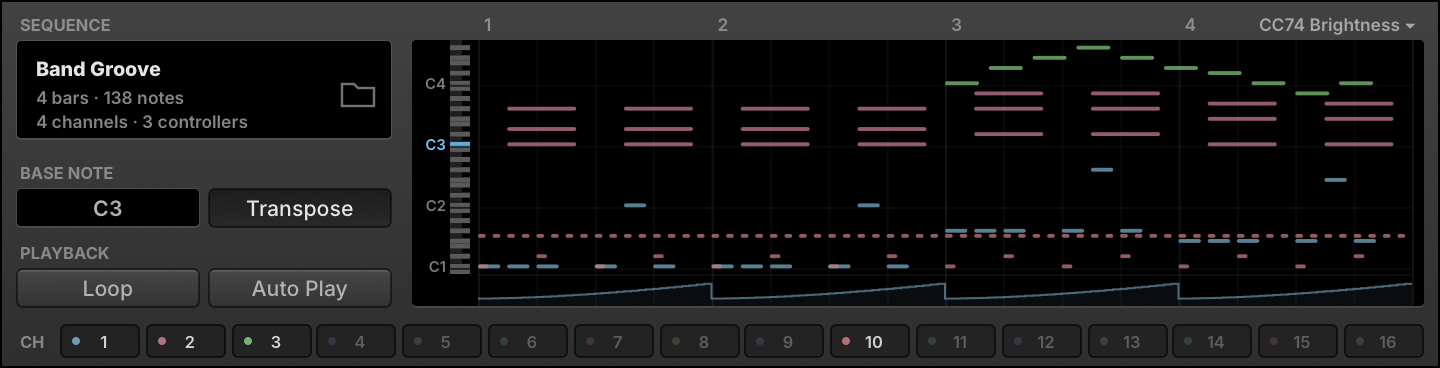Screen dimensions: 1440x368
Task: Enable channel 15
Action: tap(1298, 341)
